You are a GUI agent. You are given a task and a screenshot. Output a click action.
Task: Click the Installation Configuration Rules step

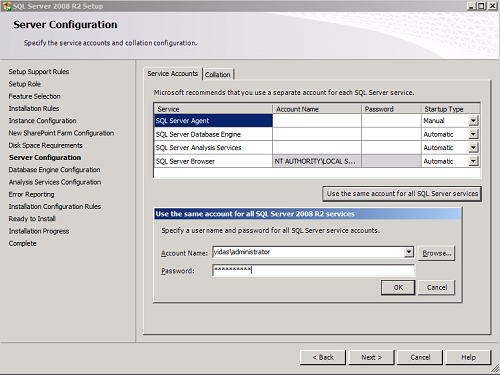coord(55,207)
